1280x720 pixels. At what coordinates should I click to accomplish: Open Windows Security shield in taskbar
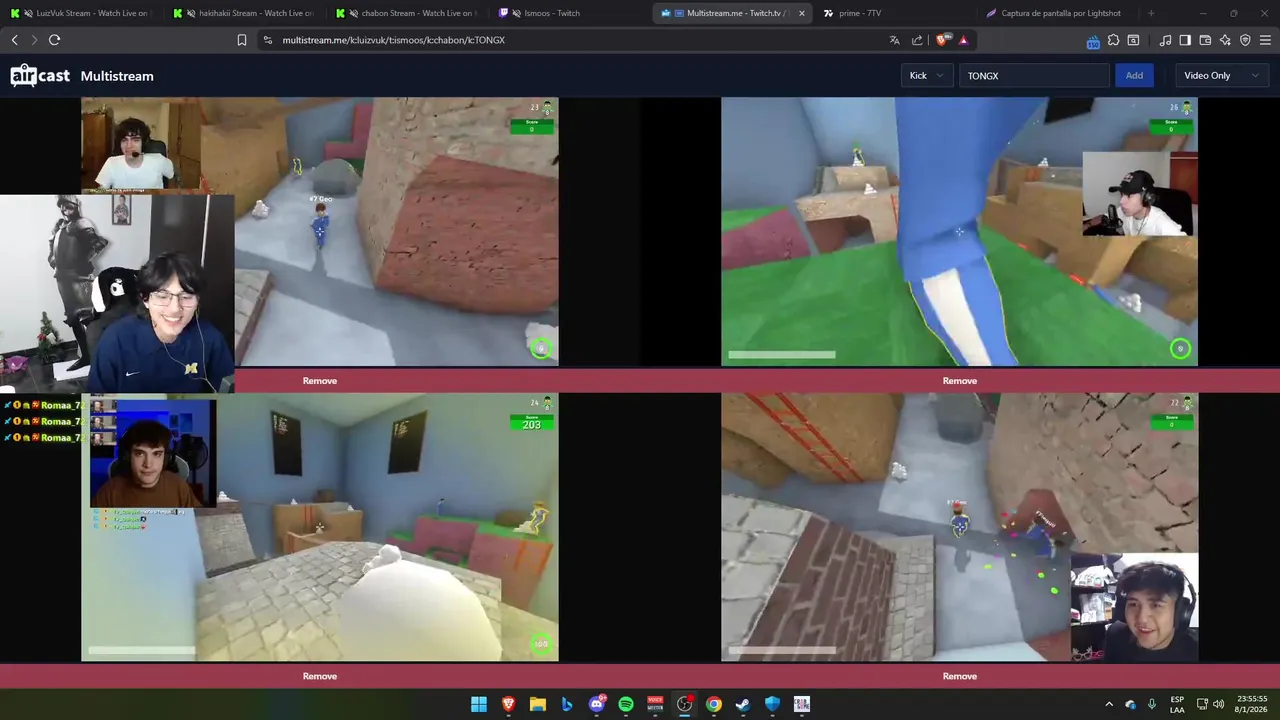[772, 704]
